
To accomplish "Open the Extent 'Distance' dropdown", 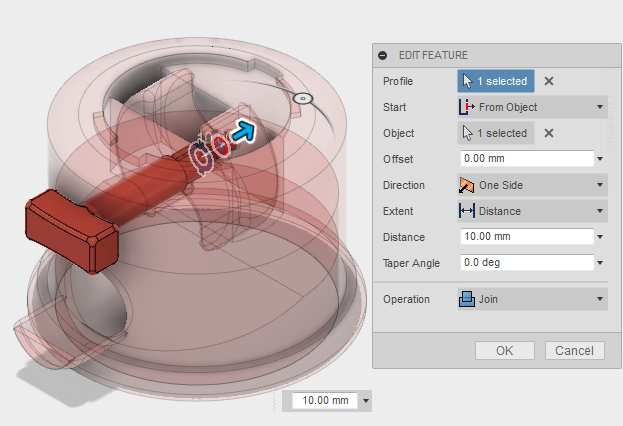I will coord(532,211).
